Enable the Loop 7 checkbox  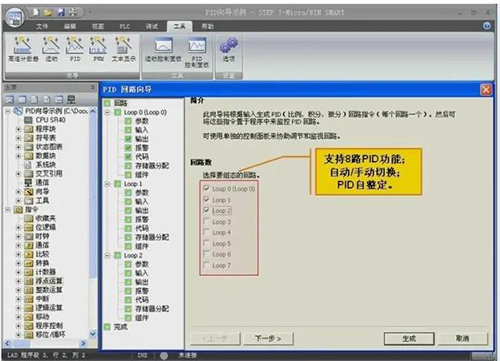click(x=207, y=265)
